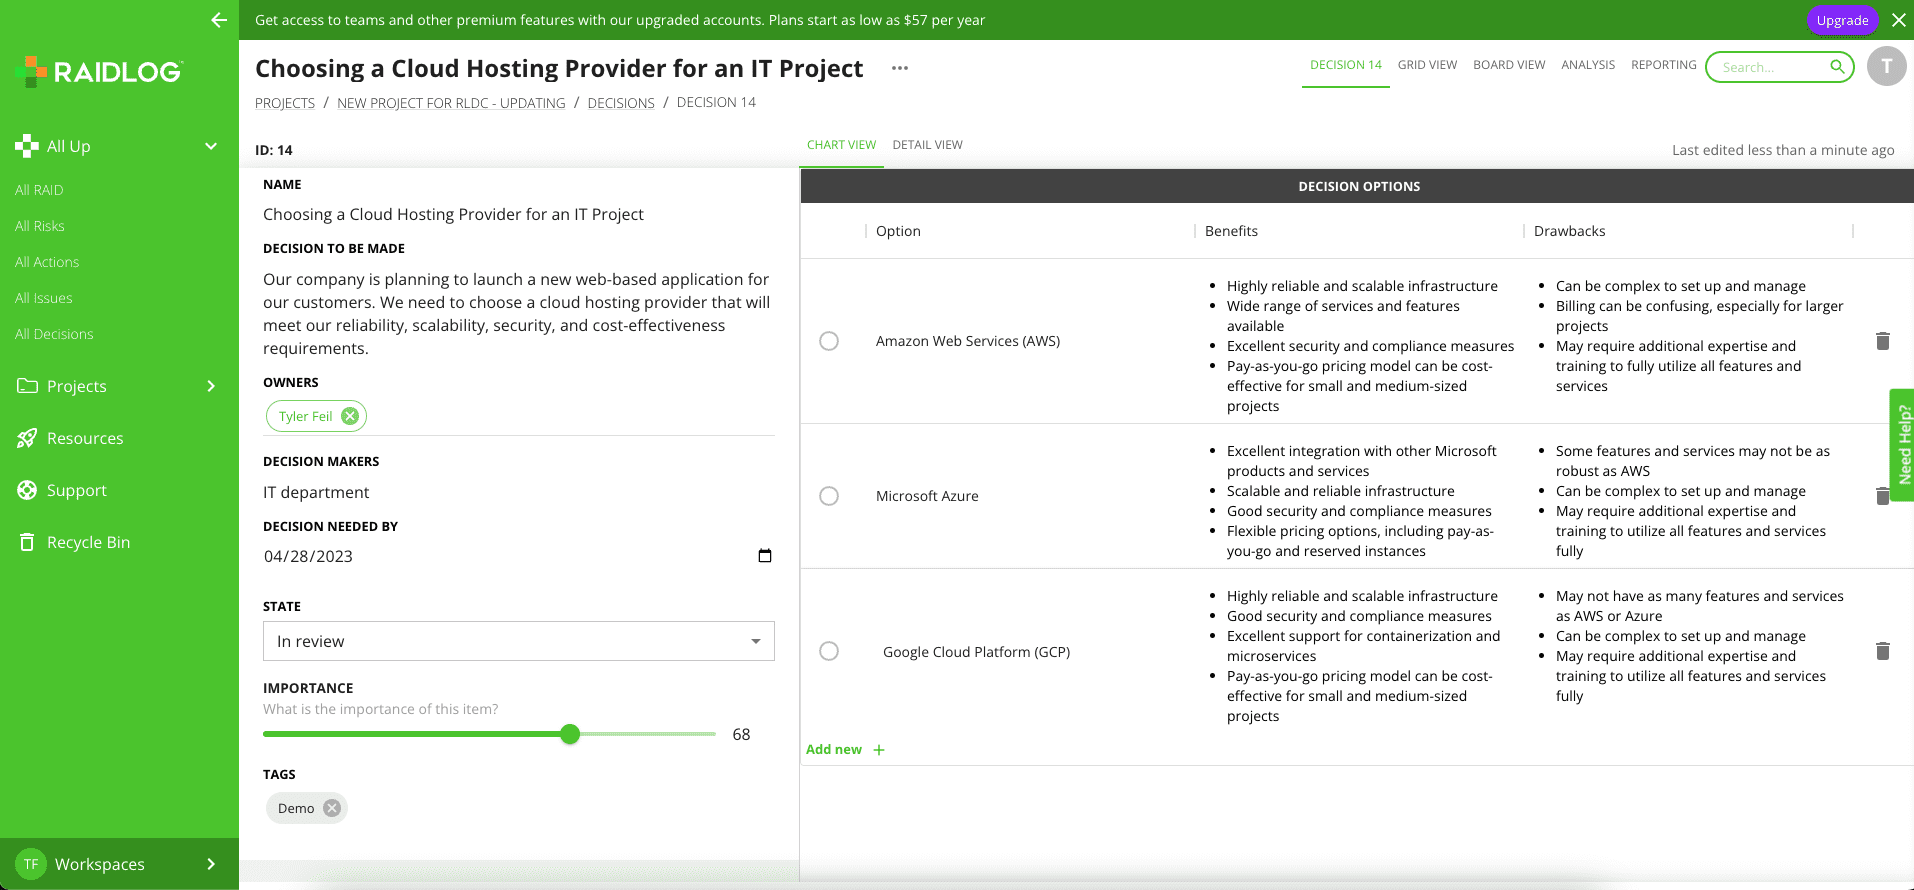Image resolution: width=1914 pixels, height=890 pixels.
Task: Go to NEW PROJECT FOR RLDC - UPDATING breadcrumb
Action: [x=451, y=103]
